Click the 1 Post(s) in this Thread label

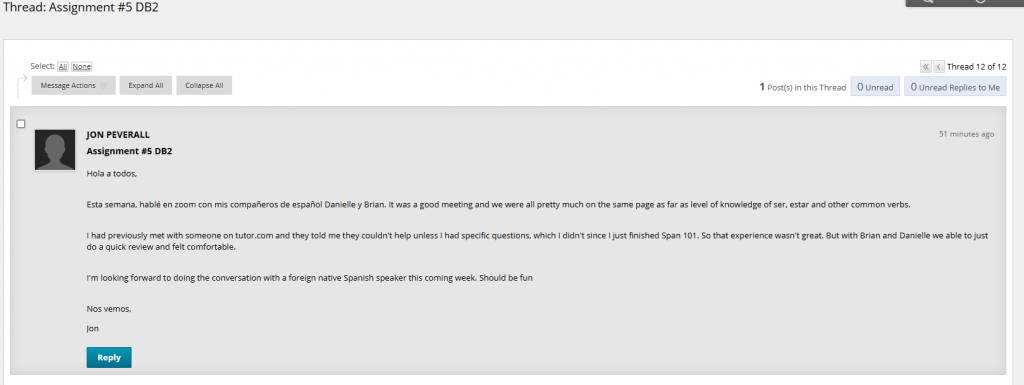pos(803,87)
